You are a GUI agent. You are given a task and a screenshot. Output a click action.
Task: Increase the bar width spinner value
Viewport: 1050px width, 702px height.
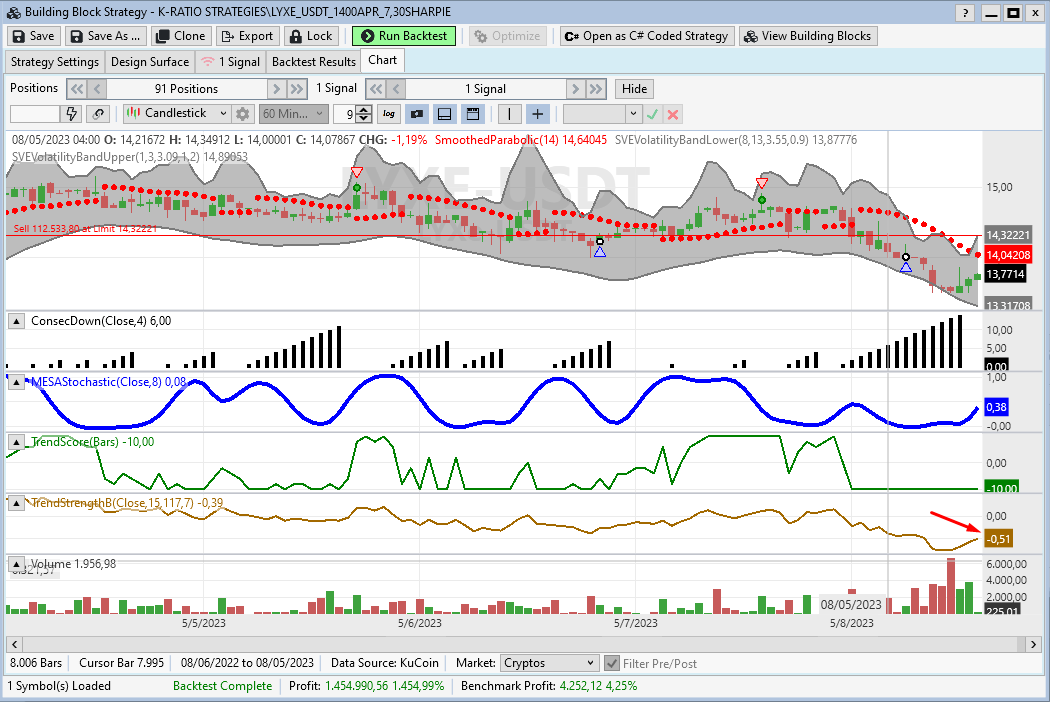pos(365,110)
